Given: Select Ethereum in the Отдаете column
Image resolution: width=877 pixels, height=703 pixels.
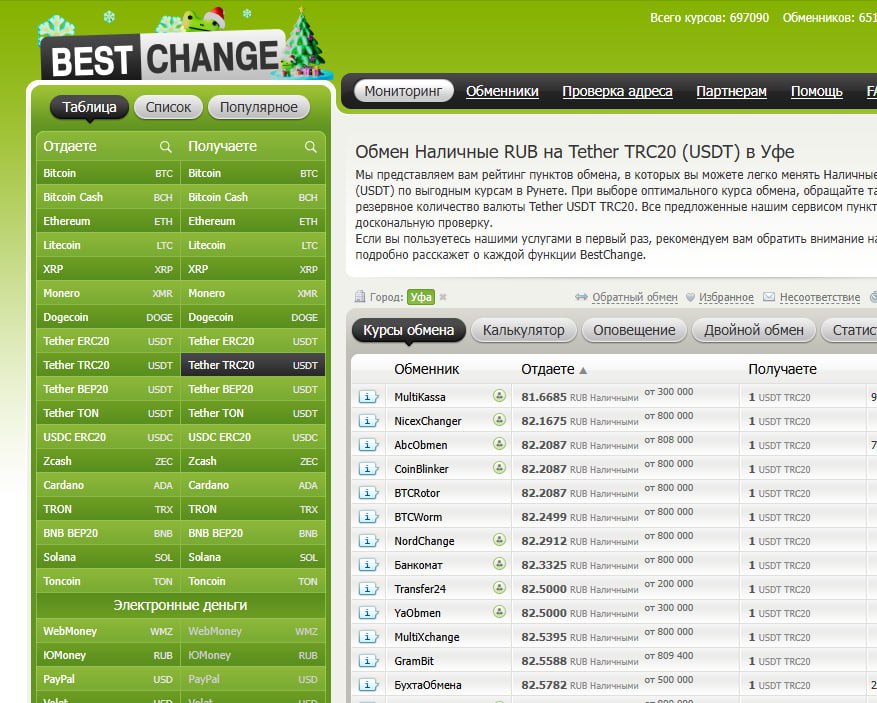Looking at the screenshot, I should point(67,221).
